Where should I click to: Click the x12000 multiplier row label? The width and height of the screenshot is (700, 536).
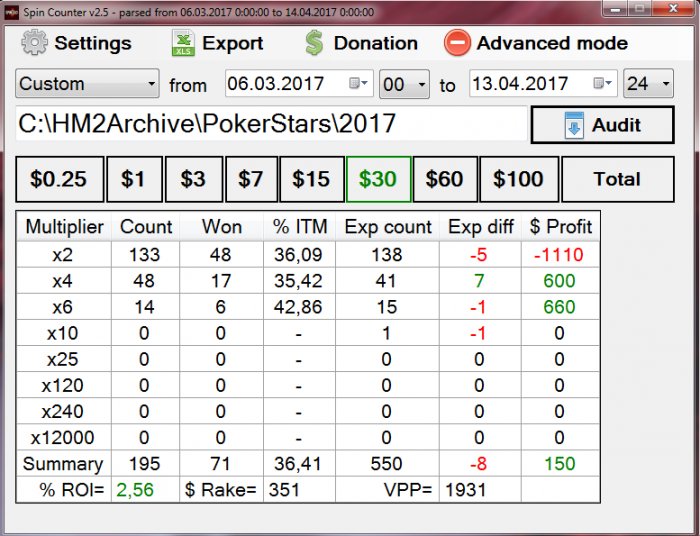click(x=63, y=438)
